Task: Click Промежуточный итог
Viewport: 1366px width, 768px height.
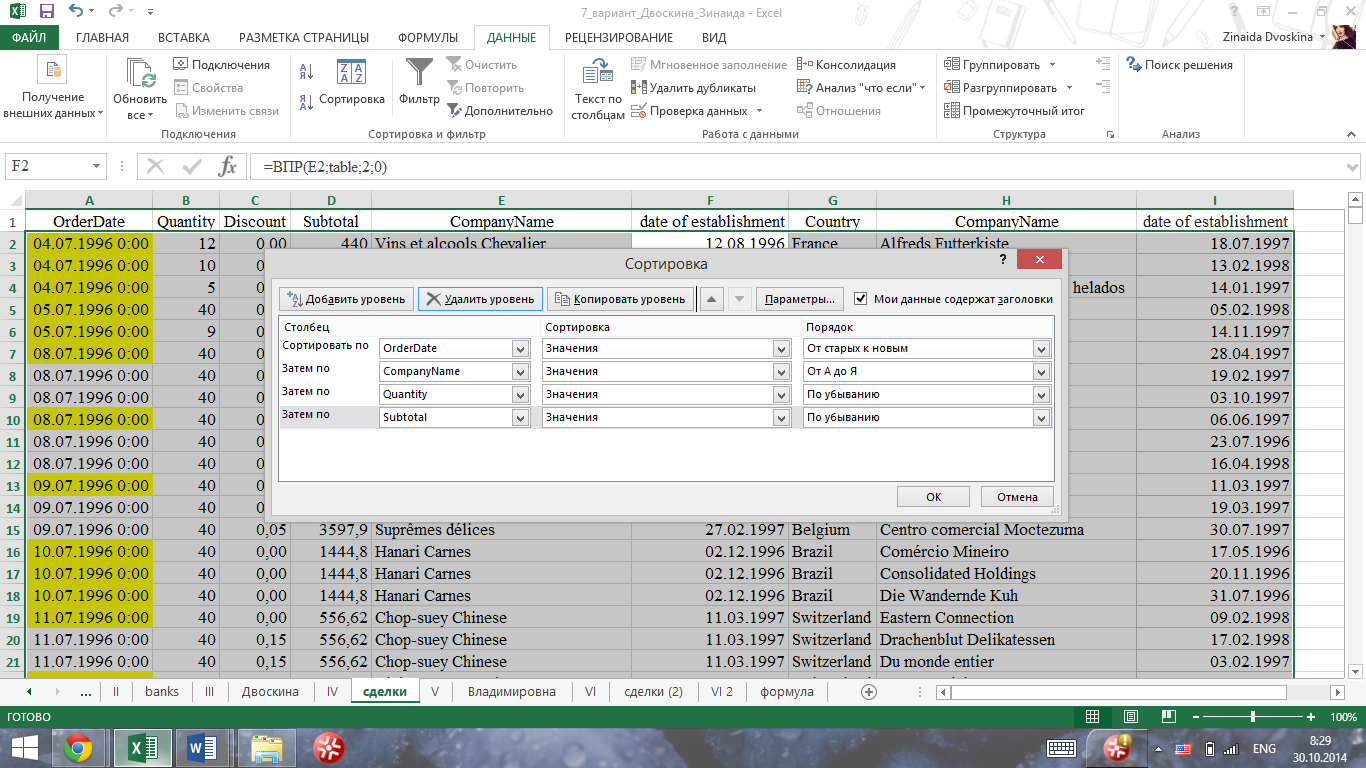Action: click(x=1015, y=111)
